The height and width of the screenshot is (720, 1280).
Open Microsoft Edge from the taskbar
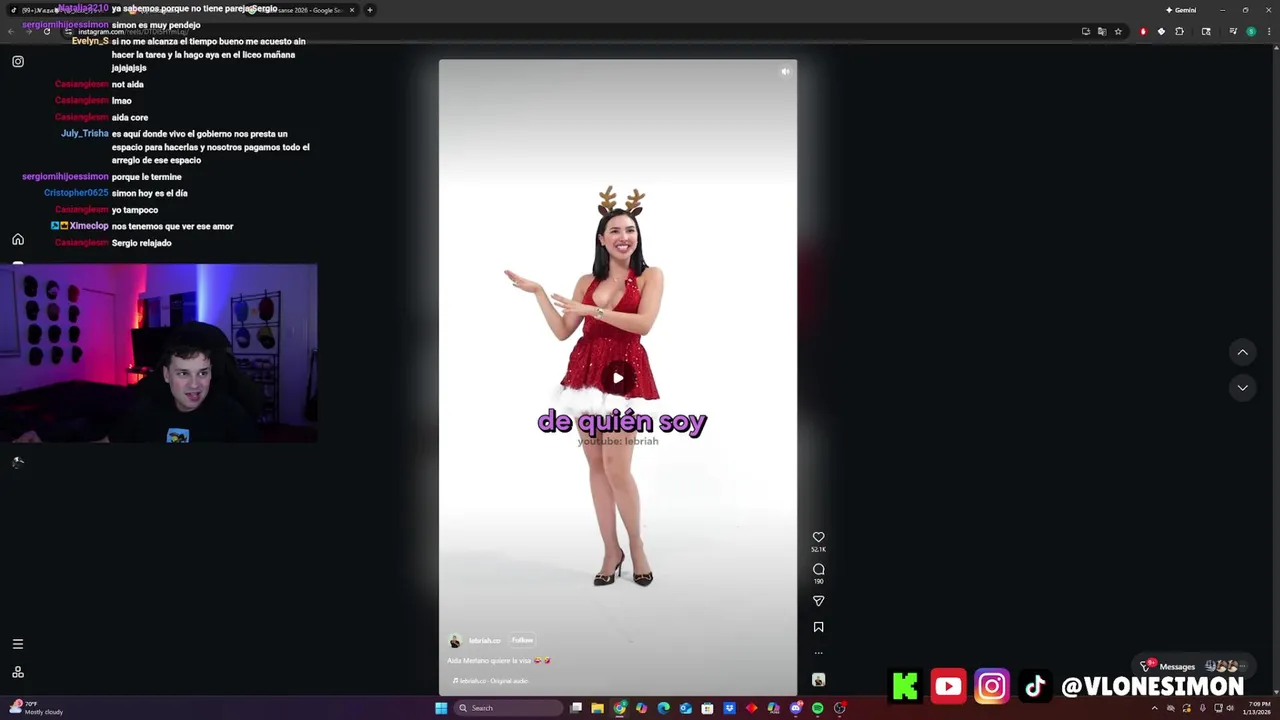(663, 708)
